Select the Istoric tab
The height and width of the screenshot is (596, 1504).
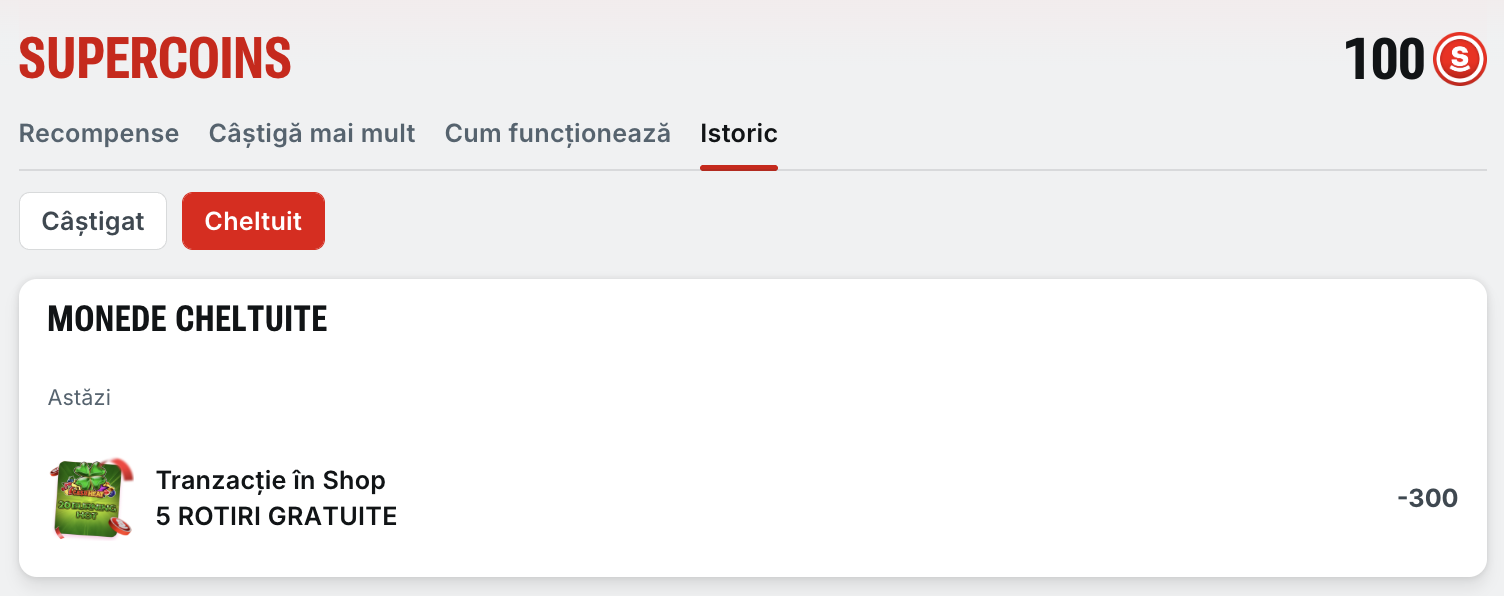pyautogui.click(x=739, y=133)
